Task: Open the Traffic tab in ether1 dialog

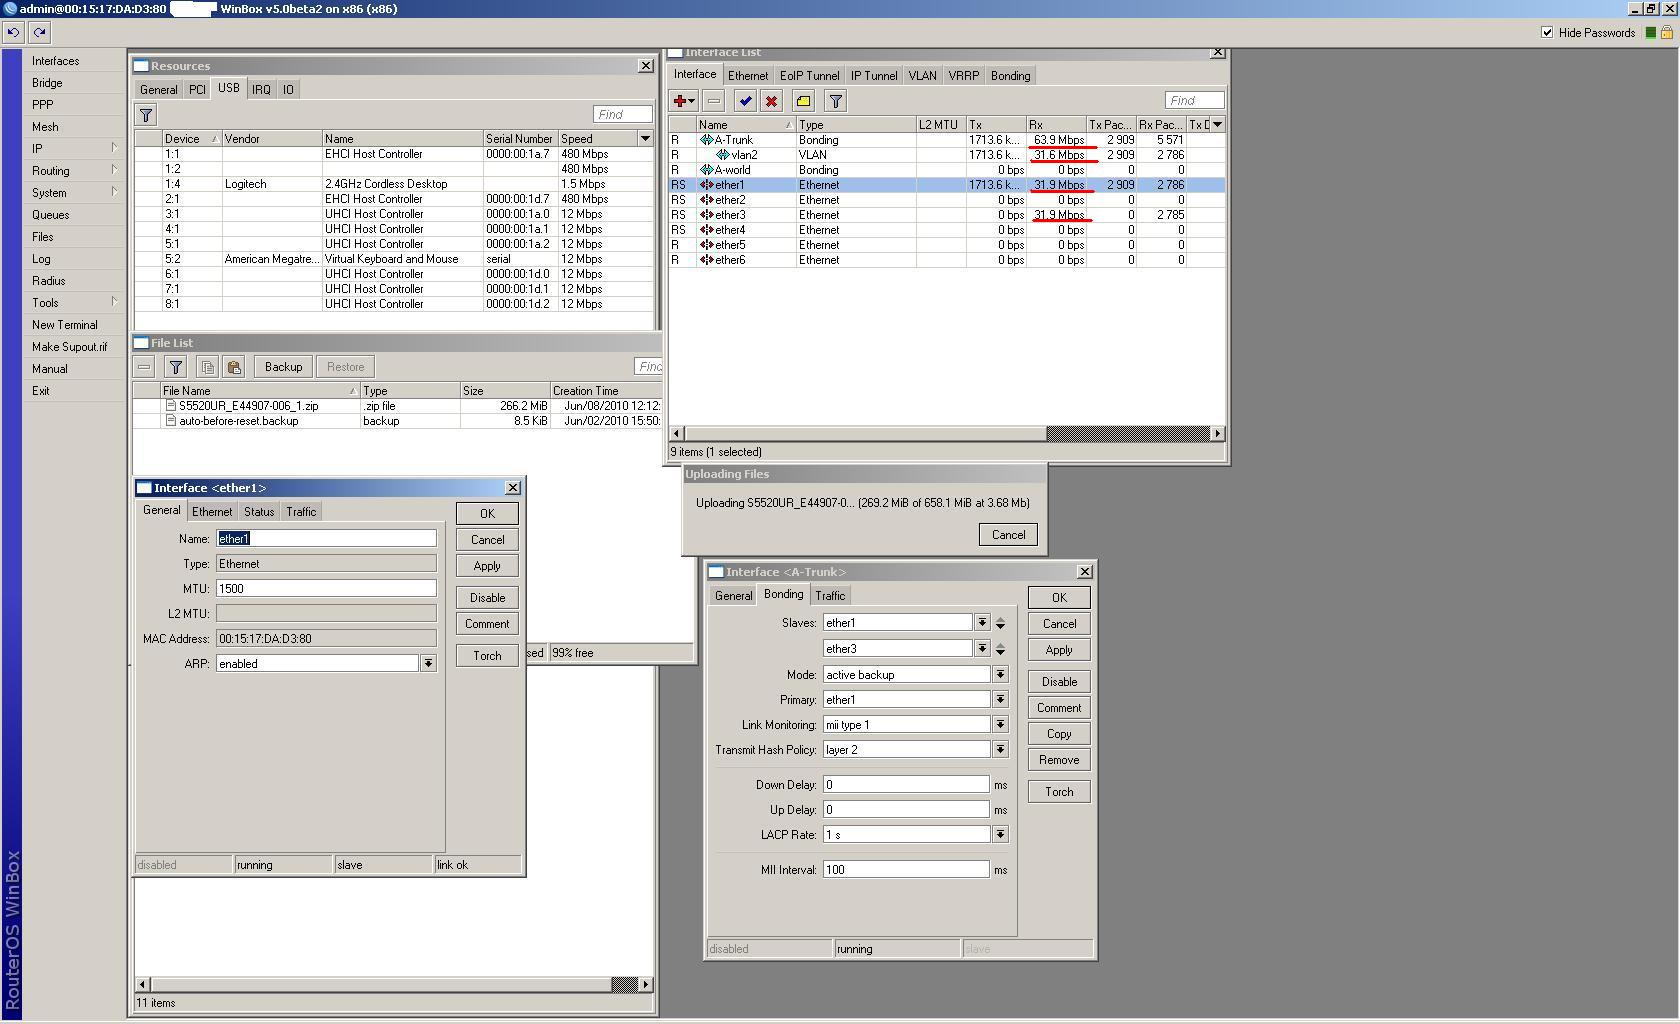Action: (301, 512)
